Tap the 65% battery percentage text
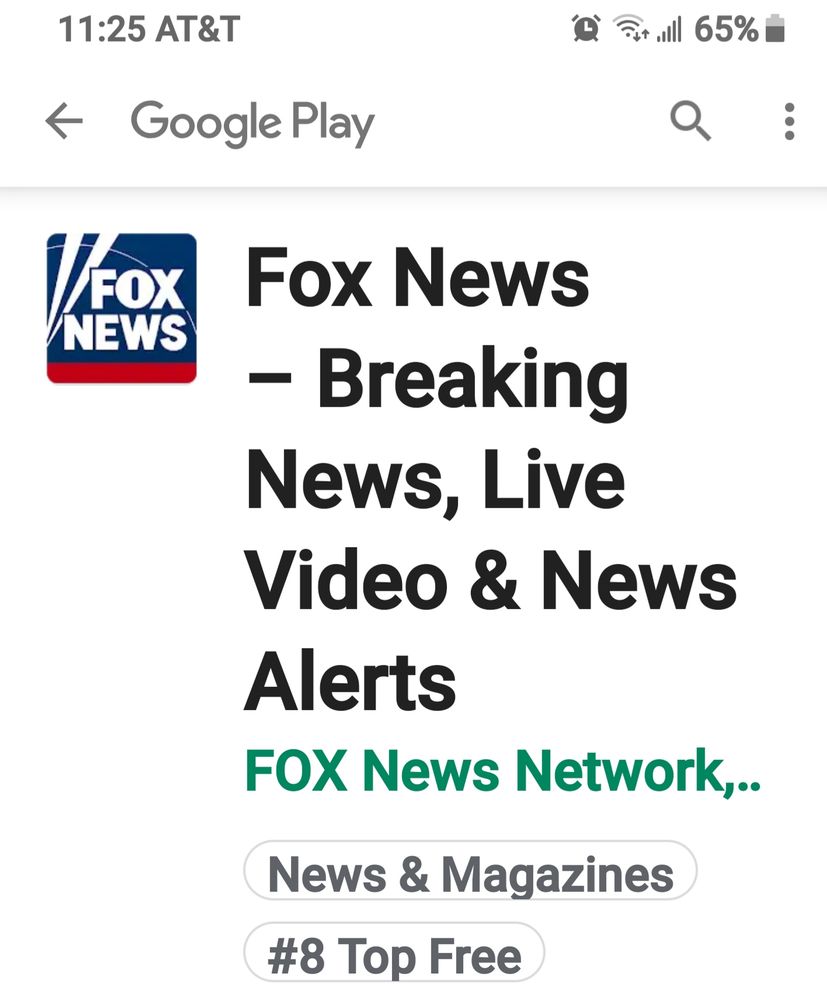The width and height of the screenshot is (827, 999). point(726,29)
